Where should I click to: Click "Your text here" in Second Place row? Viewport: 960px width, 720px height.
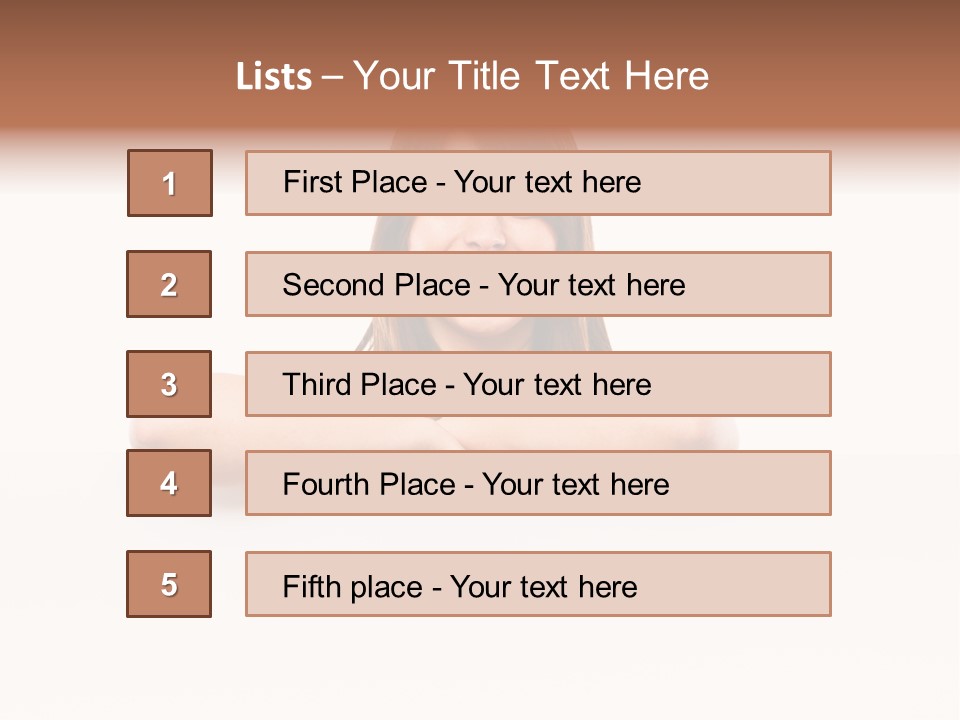tap(591, 285)
